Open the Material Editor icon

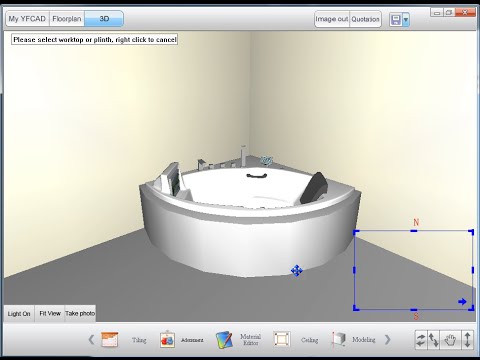(x=224, y=340)
